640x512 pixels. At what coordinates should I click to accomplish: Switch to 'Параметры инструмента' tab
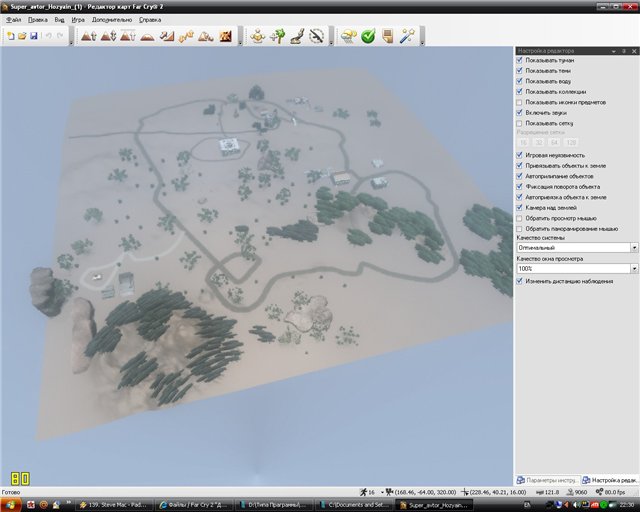click(x=547, y=479)
